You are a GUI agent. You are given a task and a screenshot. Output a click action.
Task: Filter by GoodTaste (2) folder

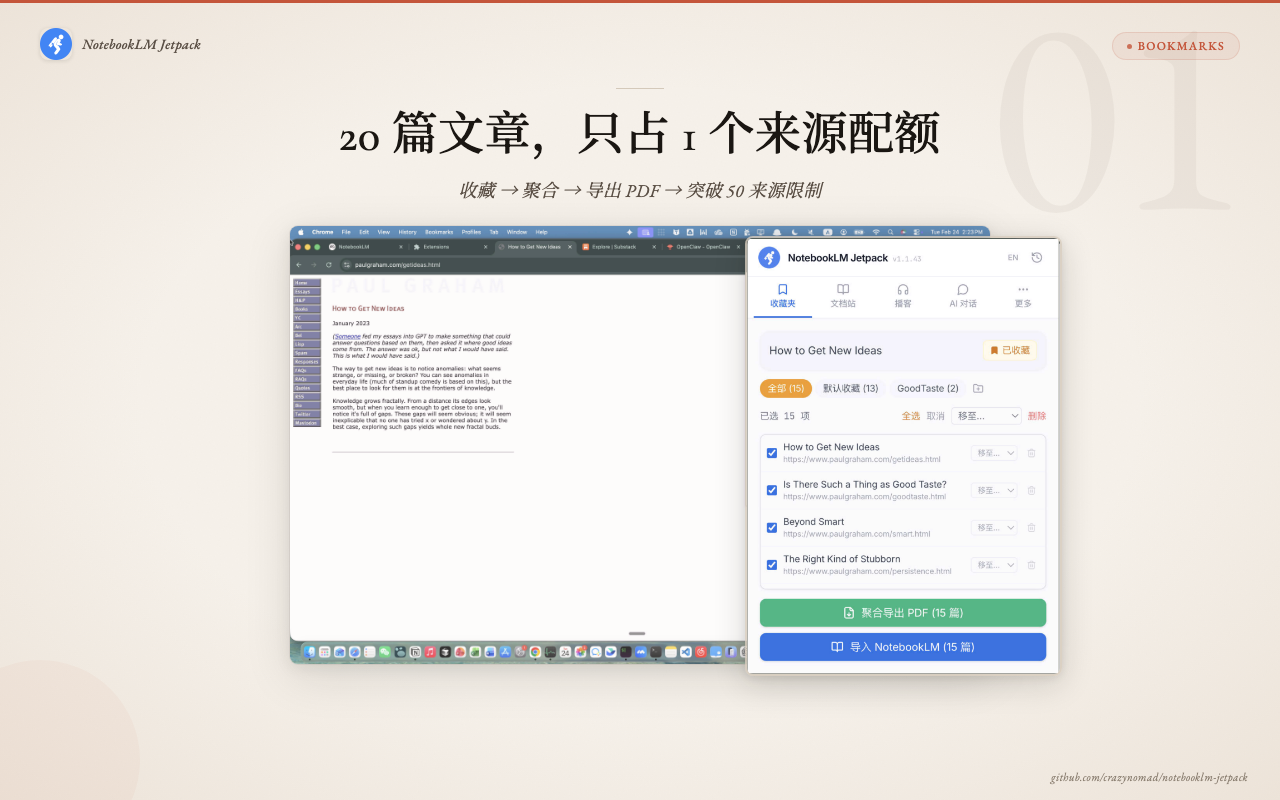point(928,388)
